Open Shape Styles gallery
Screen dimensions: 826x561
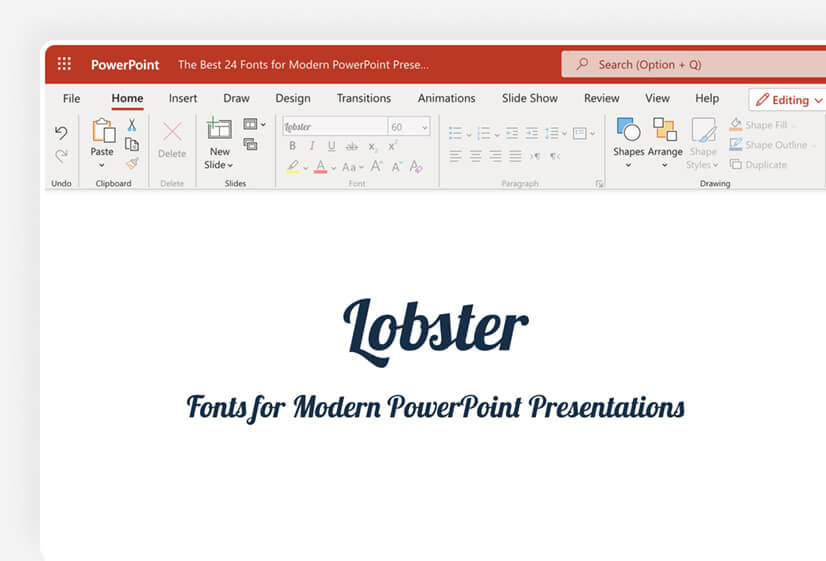[703, 143]
